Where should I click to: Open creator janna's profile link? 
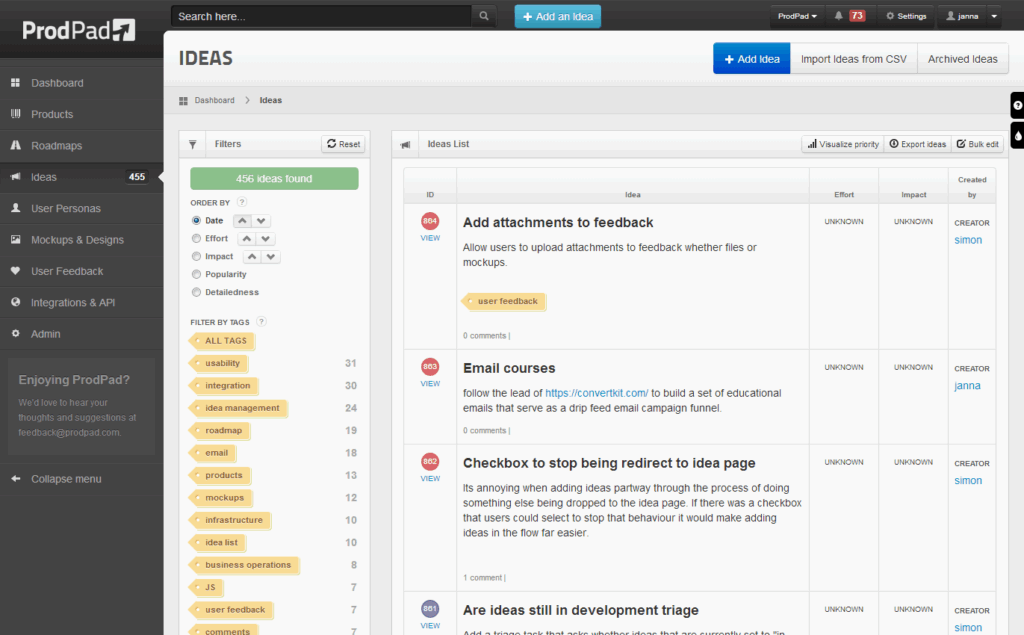coord(967,386)
